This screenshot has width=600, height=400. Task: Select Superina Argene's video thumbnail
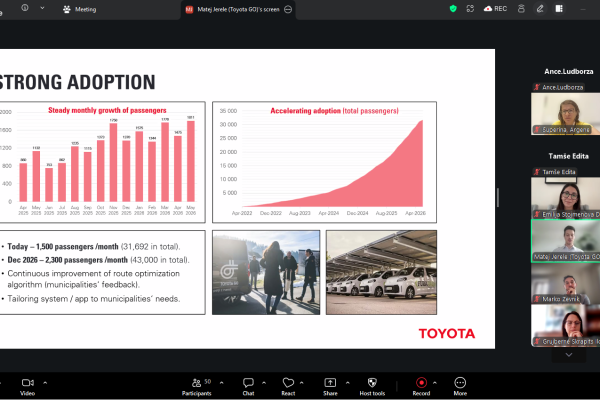click(565, 114)
